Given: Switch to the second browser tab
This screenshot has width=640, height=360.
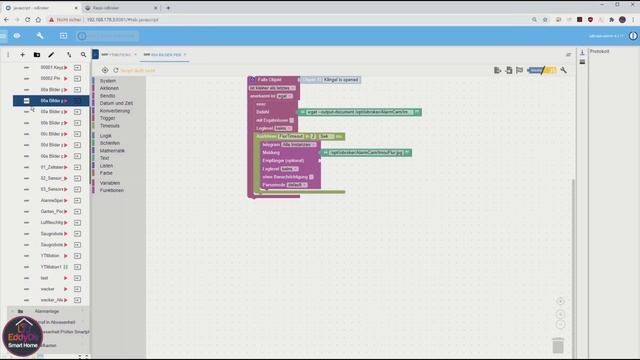Looking at the screenshot, I should pos(121,8).
